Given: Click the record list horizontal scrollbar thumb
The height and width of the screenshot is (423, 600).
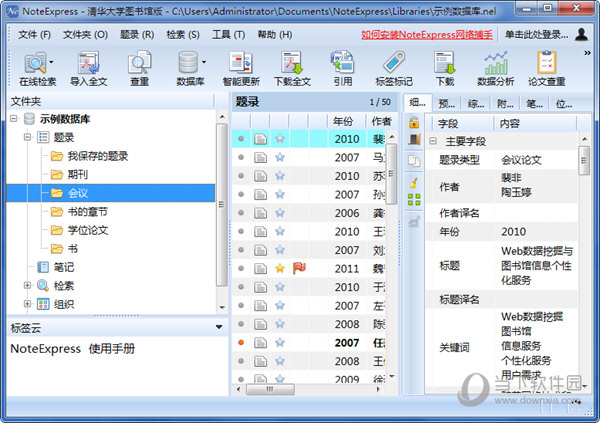Looking at the screenshot, I should (270, 389).
